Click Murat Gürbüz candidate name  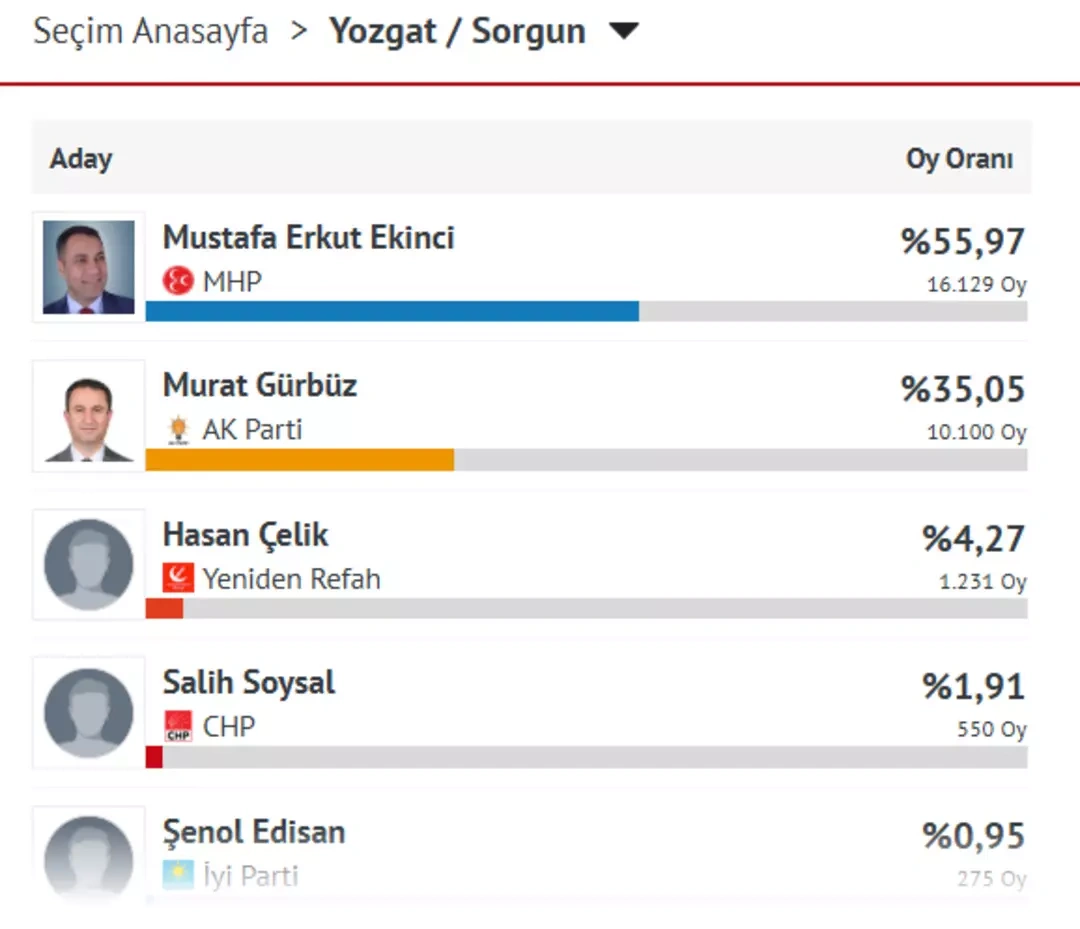click(x=260, y=386)
